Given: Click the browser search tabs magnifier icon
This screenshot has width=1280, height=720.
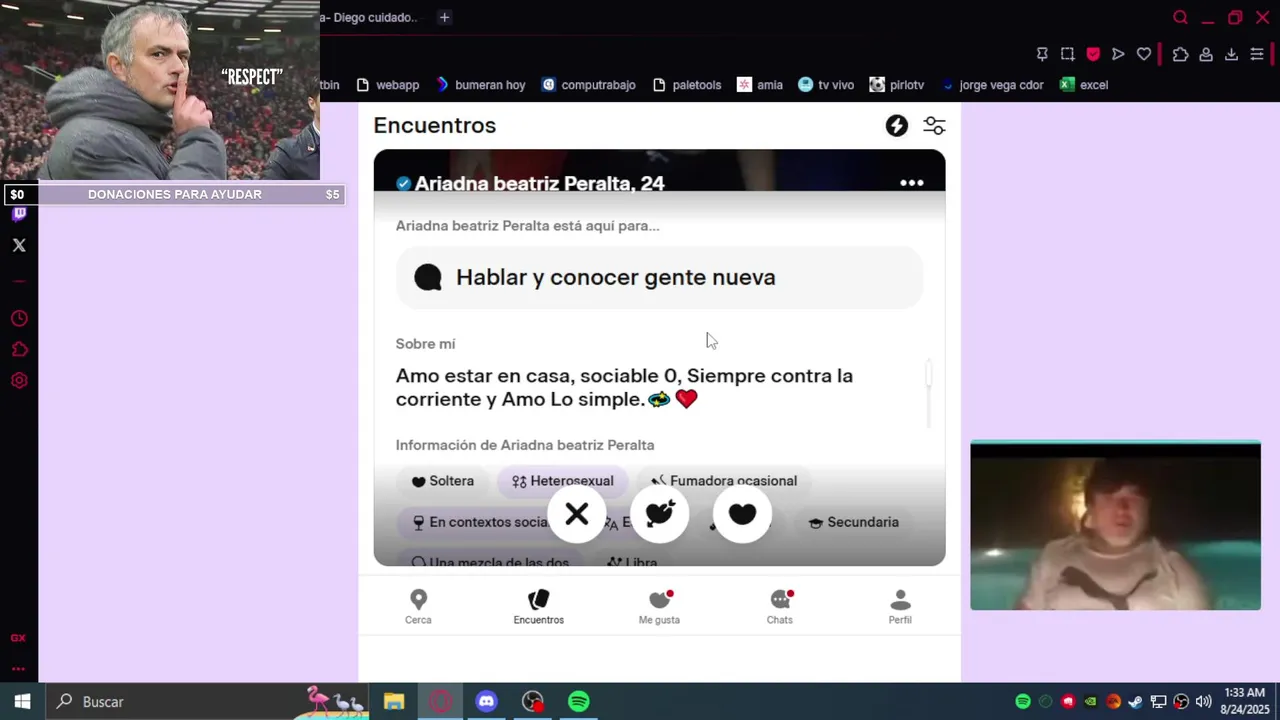Looking at the screenshot, I should pyautogui.click(x=1180, y=17).
